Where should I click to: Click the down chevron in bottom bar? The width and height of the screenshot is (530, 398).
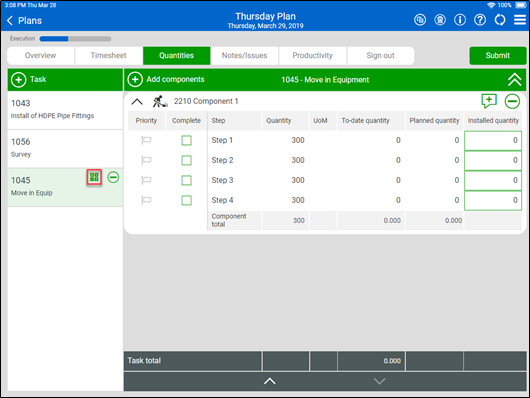tap(380, 381)
